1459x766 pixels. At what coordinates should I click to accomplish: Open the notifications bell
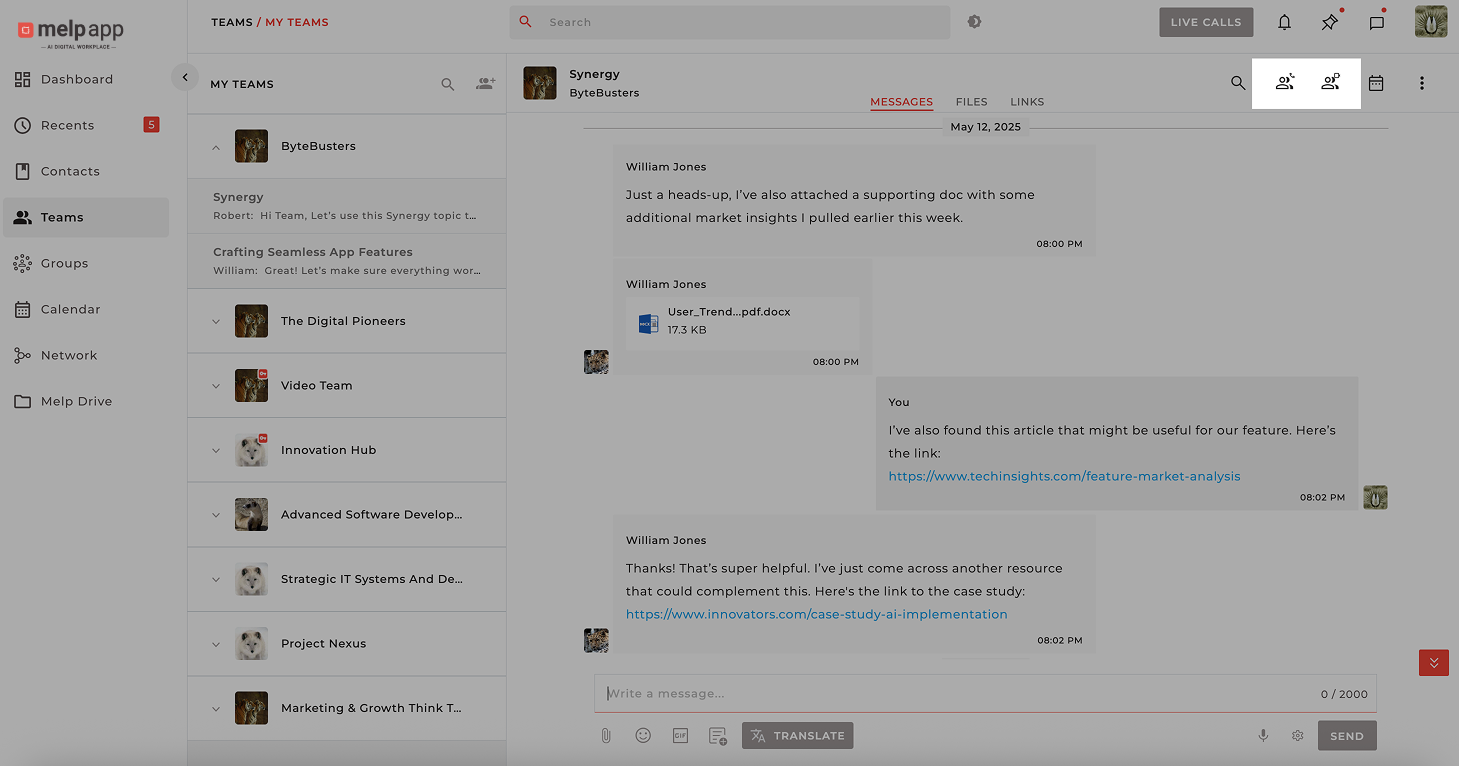tap(1284, 22)
